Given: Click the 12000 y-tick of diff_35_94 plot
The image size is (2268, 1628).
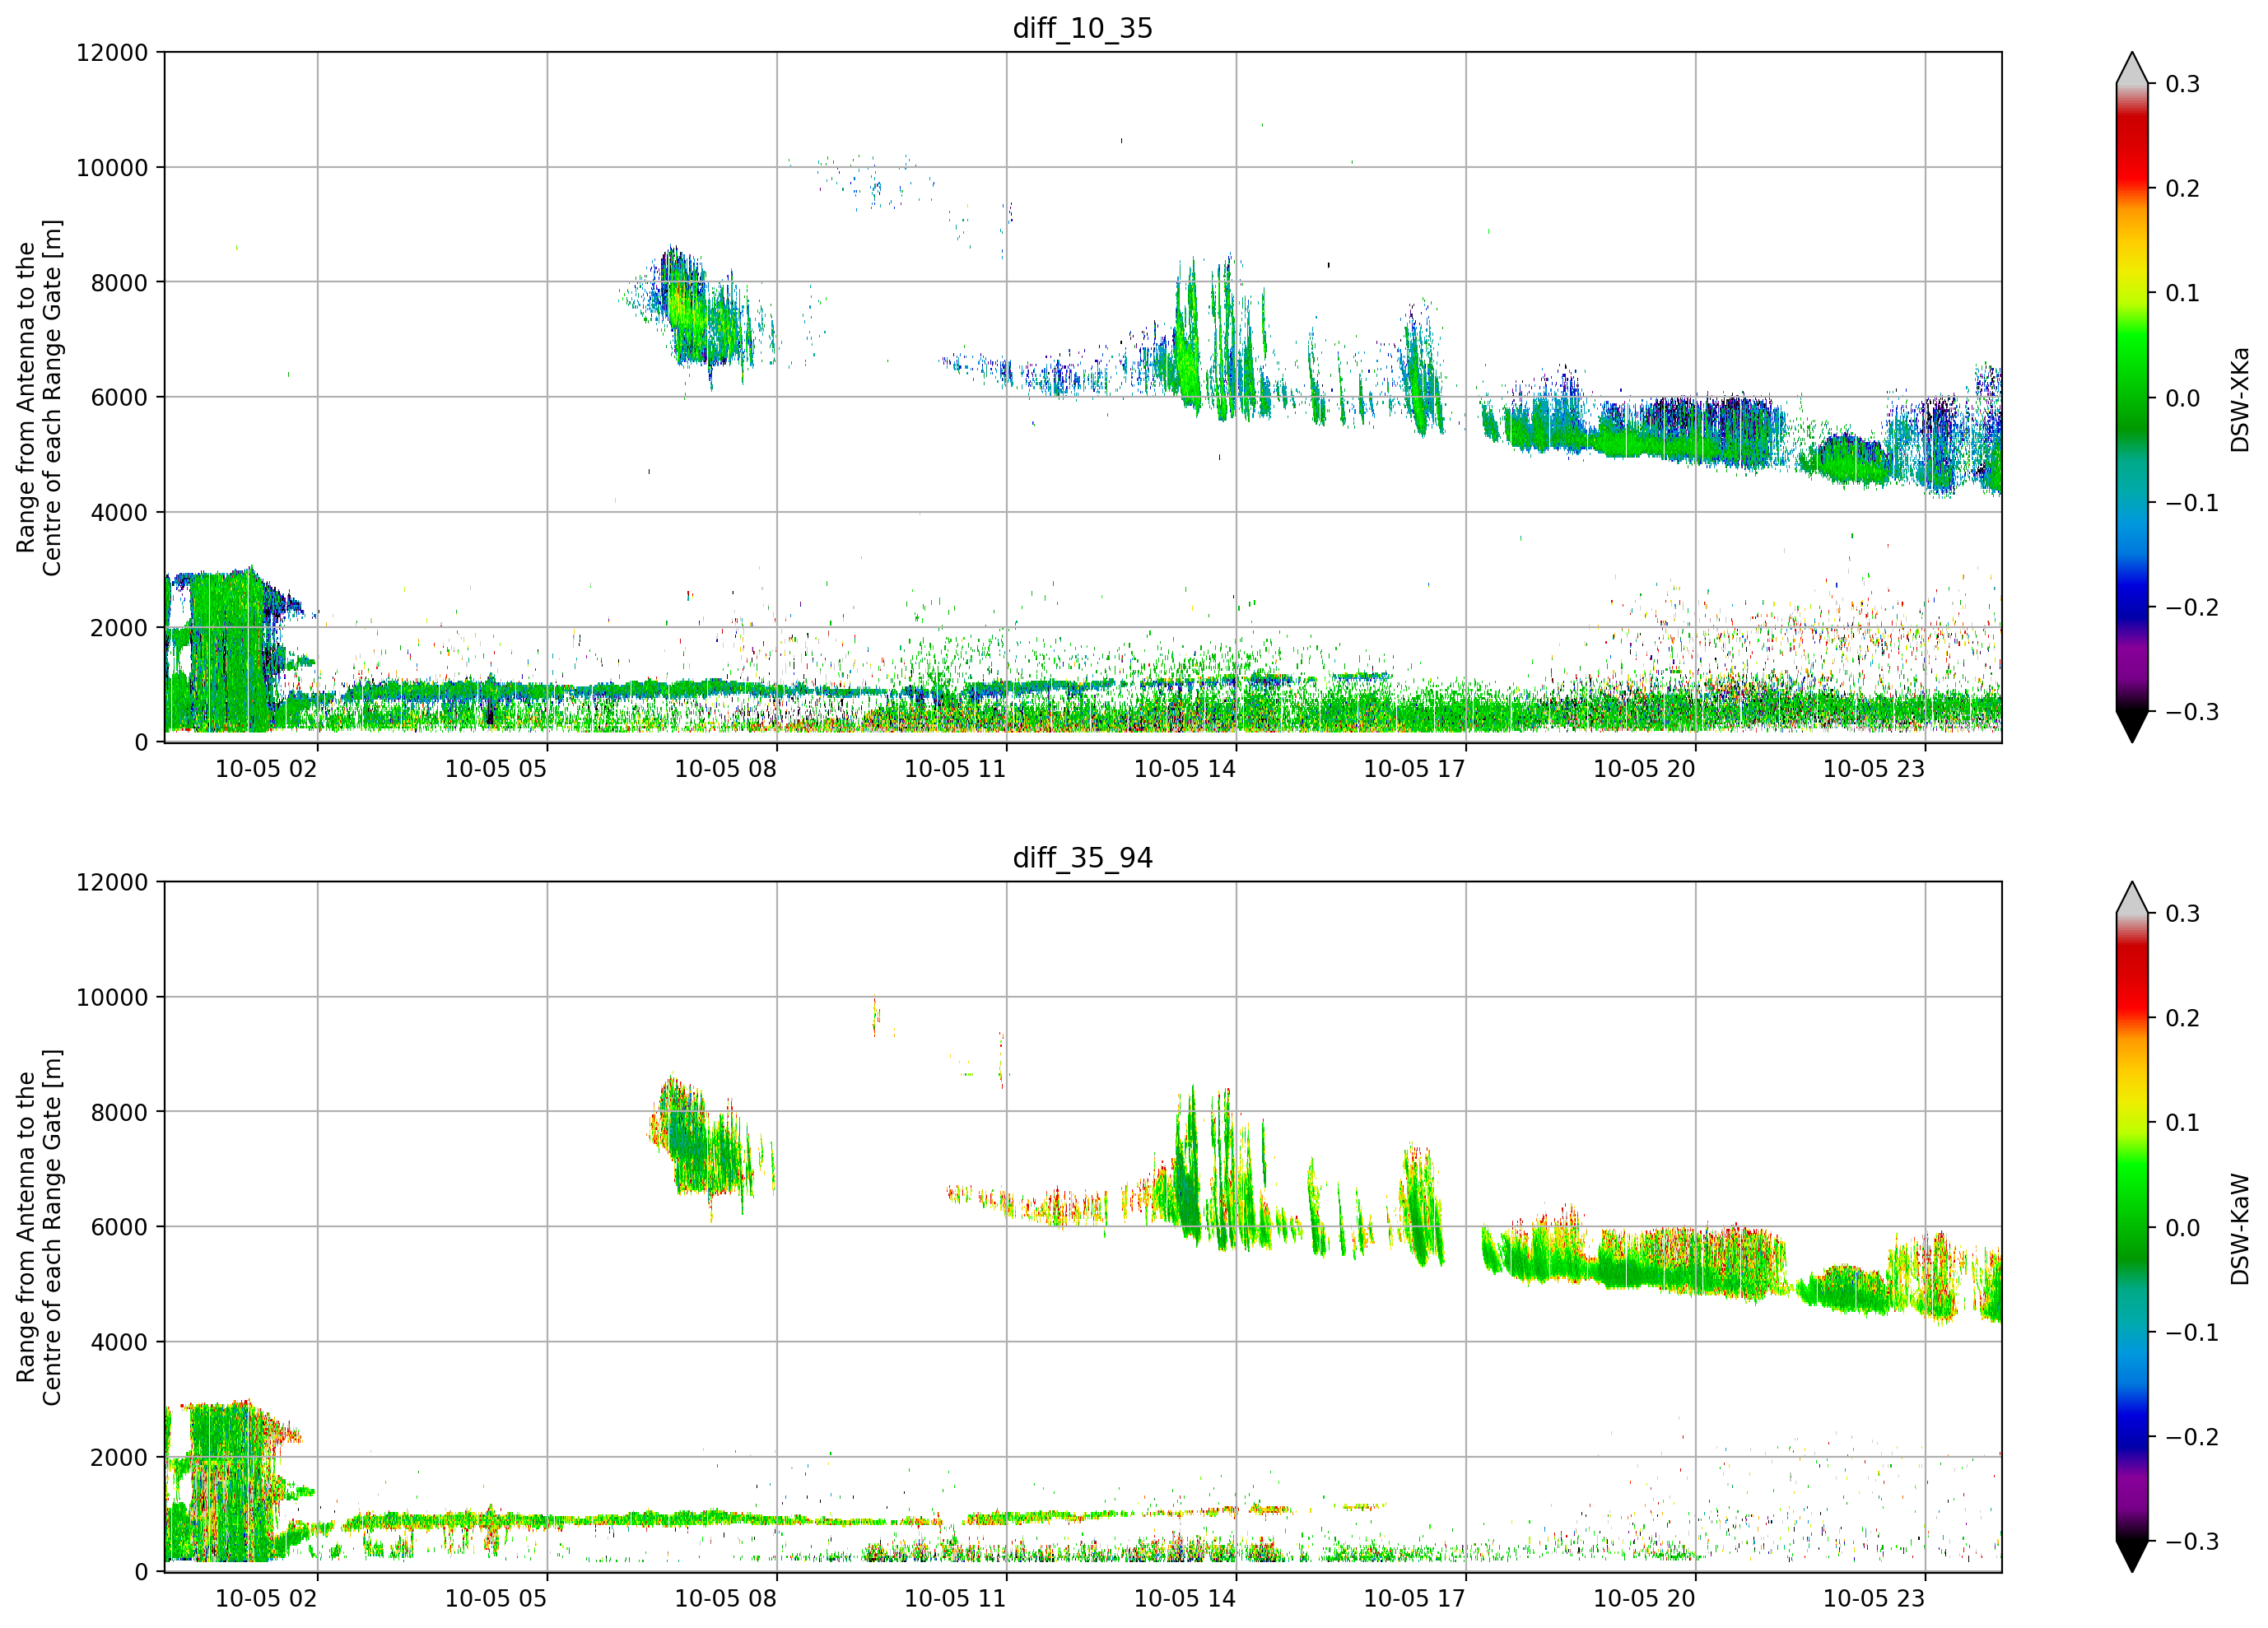Looking at the screenshot, I should point(112,883).
